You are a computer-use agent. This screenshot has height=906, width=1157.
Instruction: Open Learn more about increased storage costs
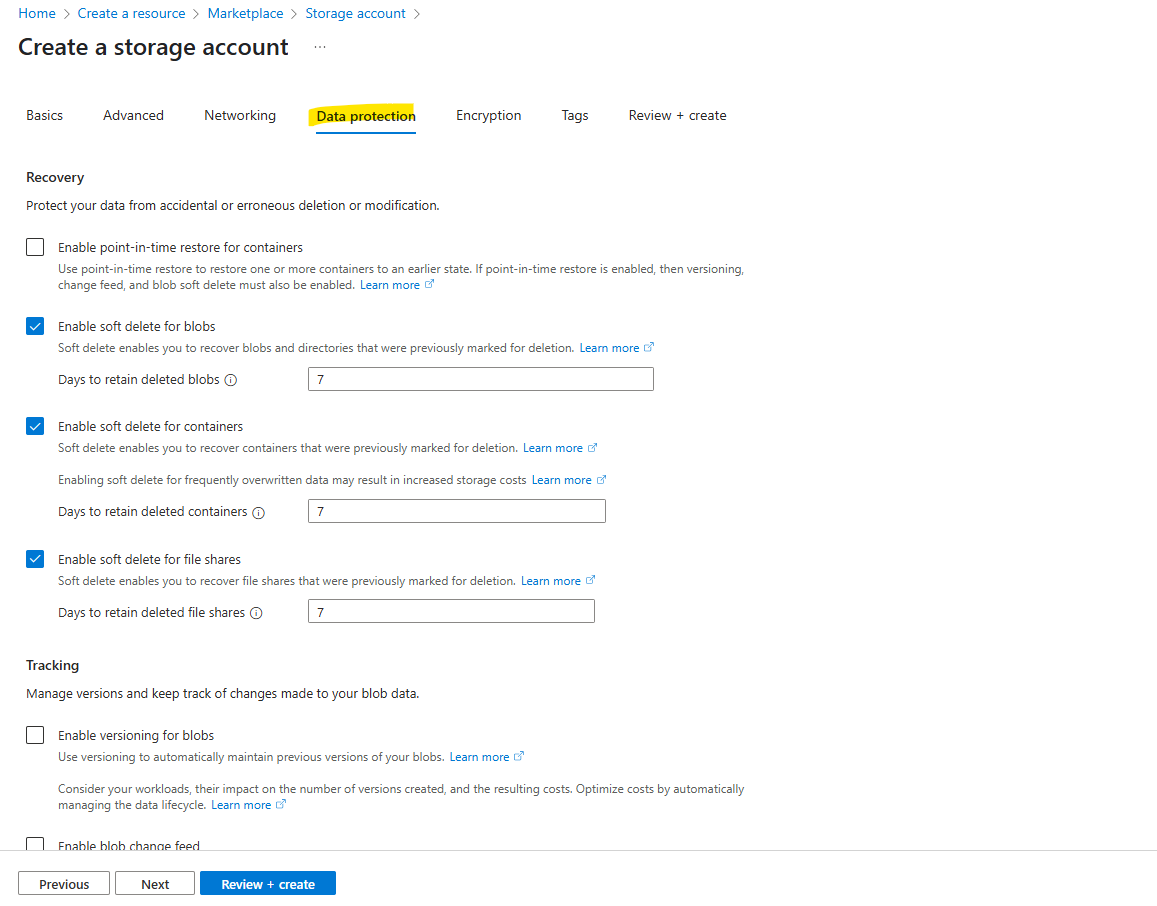pyautogui.click(x=562, y=480)
